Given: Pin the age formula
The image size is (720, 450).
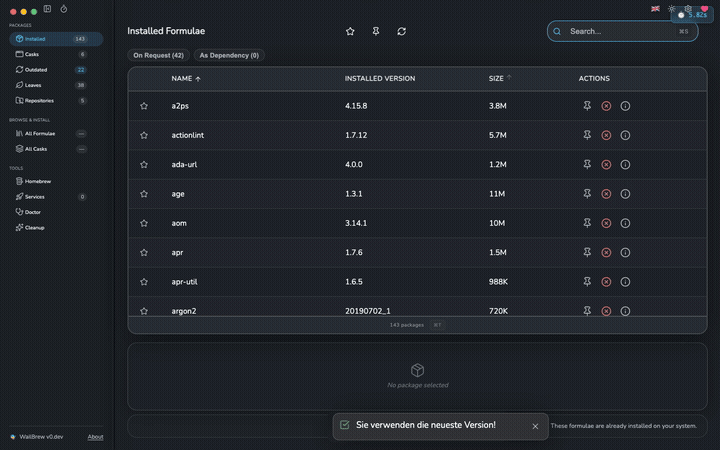Looking at the screenshot, I should pos(587,194).
